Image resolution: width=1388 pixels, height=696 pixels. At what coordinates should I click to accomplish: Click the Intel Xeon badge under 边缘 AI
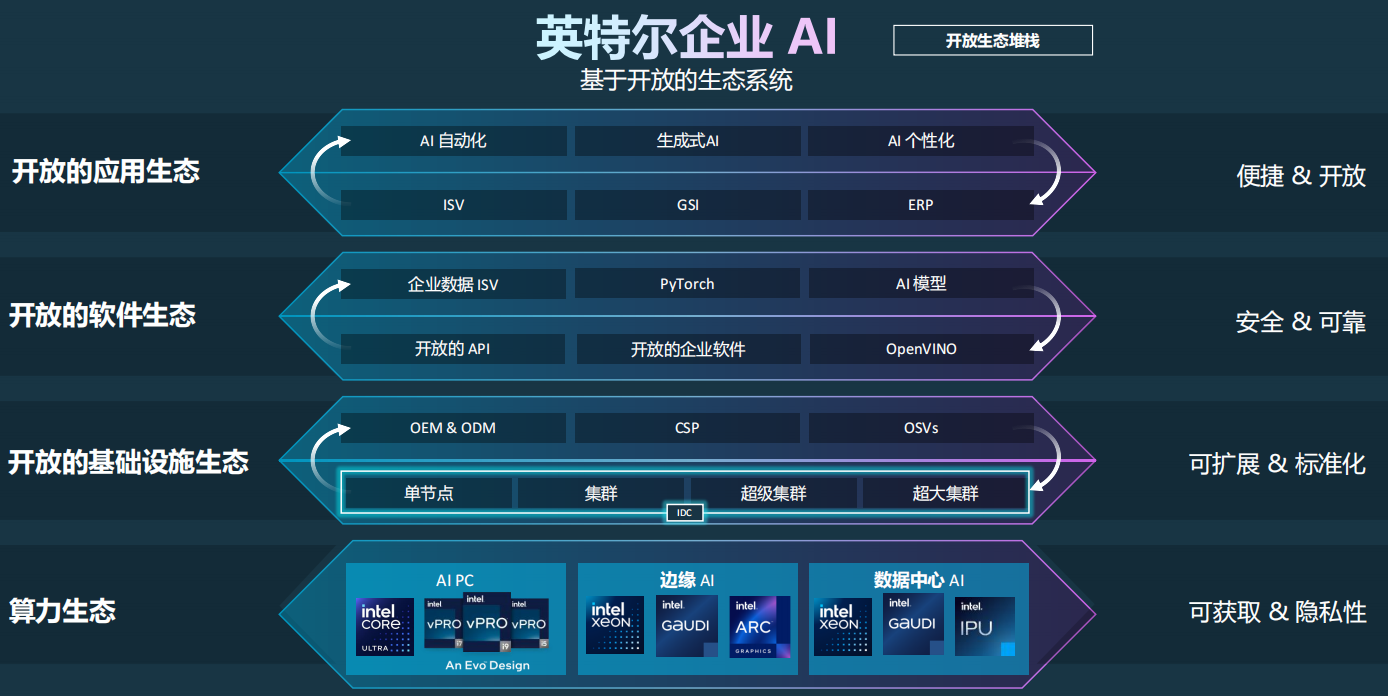pyautogui.click(x=615, y=625)
